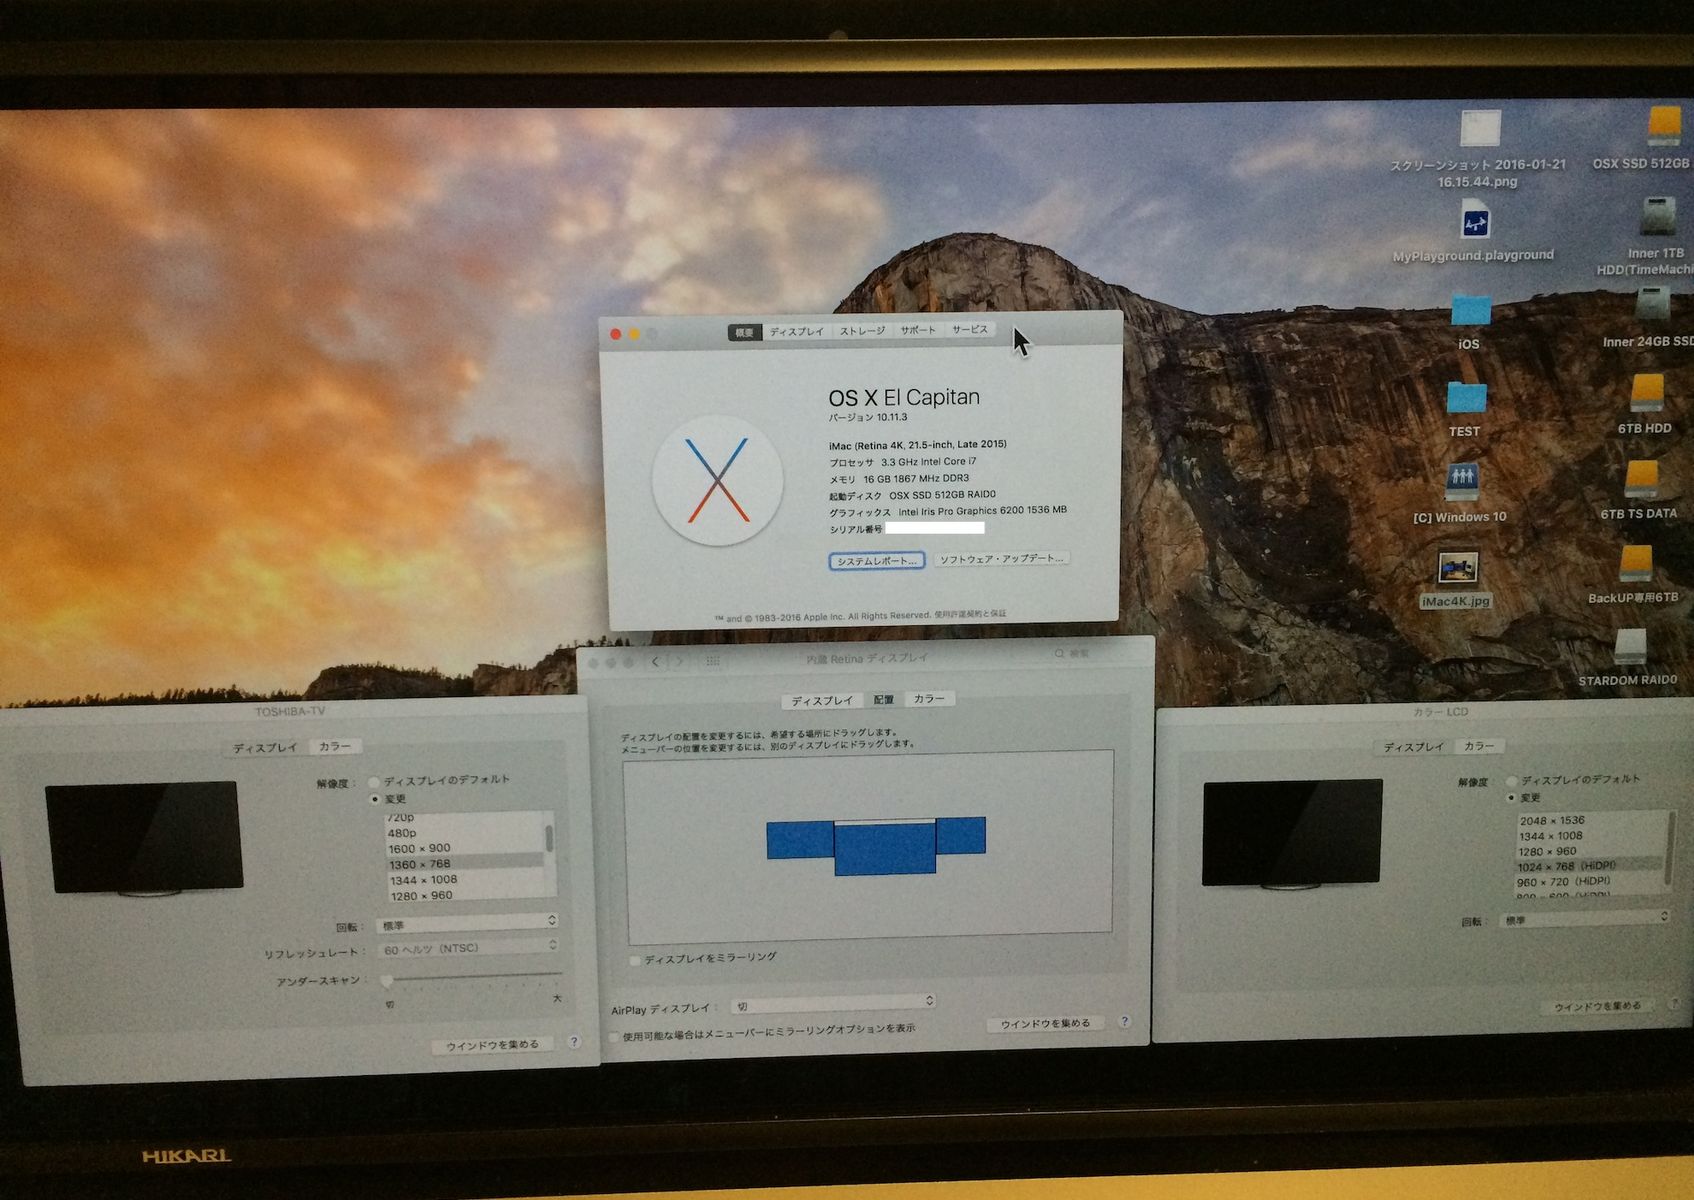Select the Inner 24GB SSD drive icon
Viewport: 1694px width, 1200px height.
coord(1652,305)
